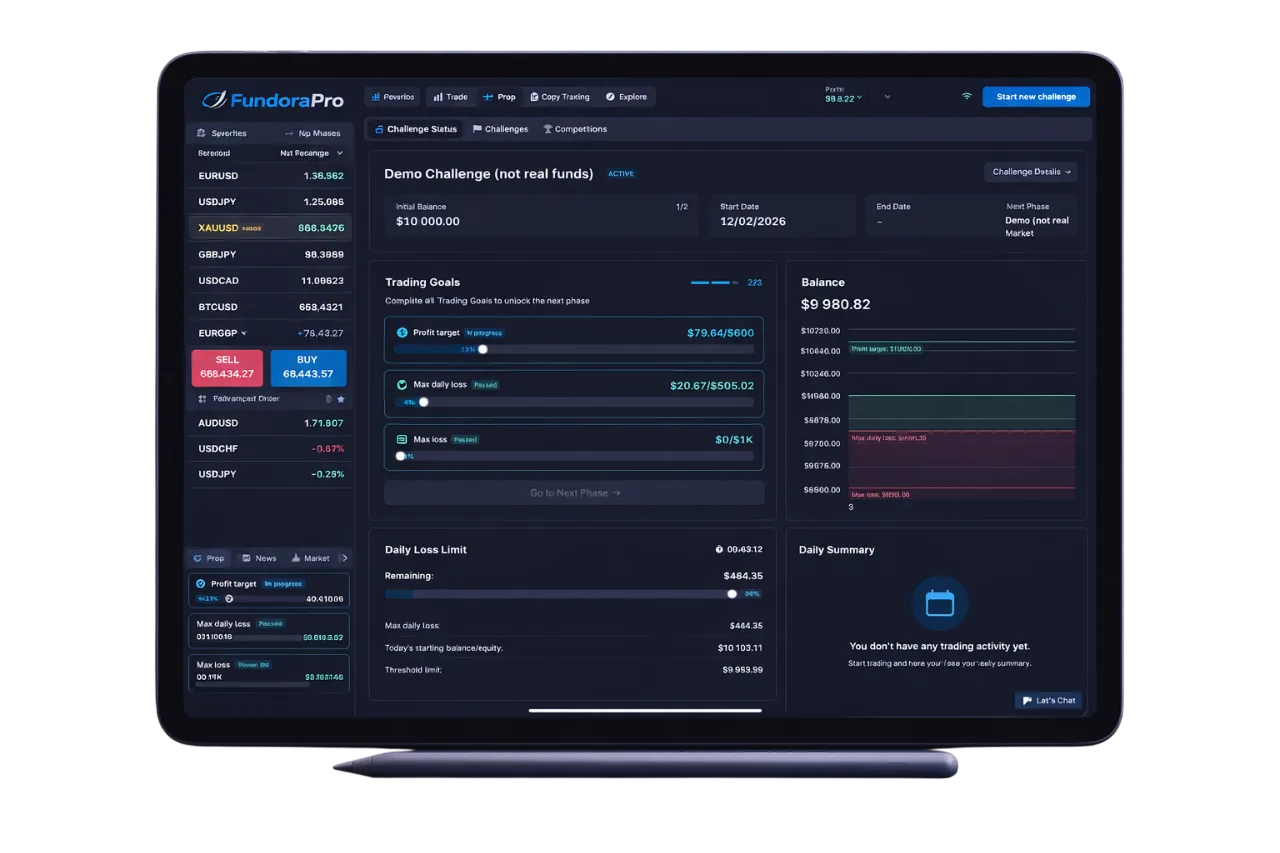Viewport: 1280px width, 853px height.
Task: Click the Max daily loss progress handle
Action: click(x=424, y=402)
